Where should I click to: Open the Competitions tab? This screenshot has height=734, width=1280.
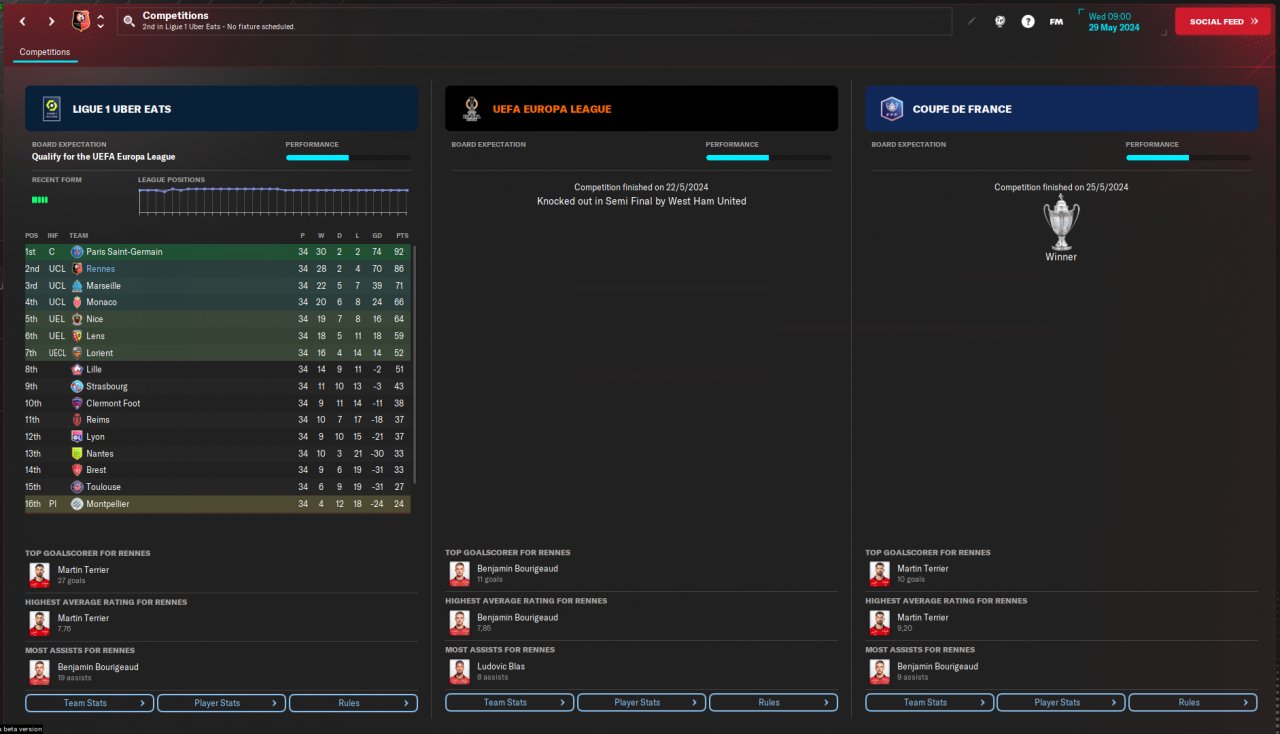45,52
